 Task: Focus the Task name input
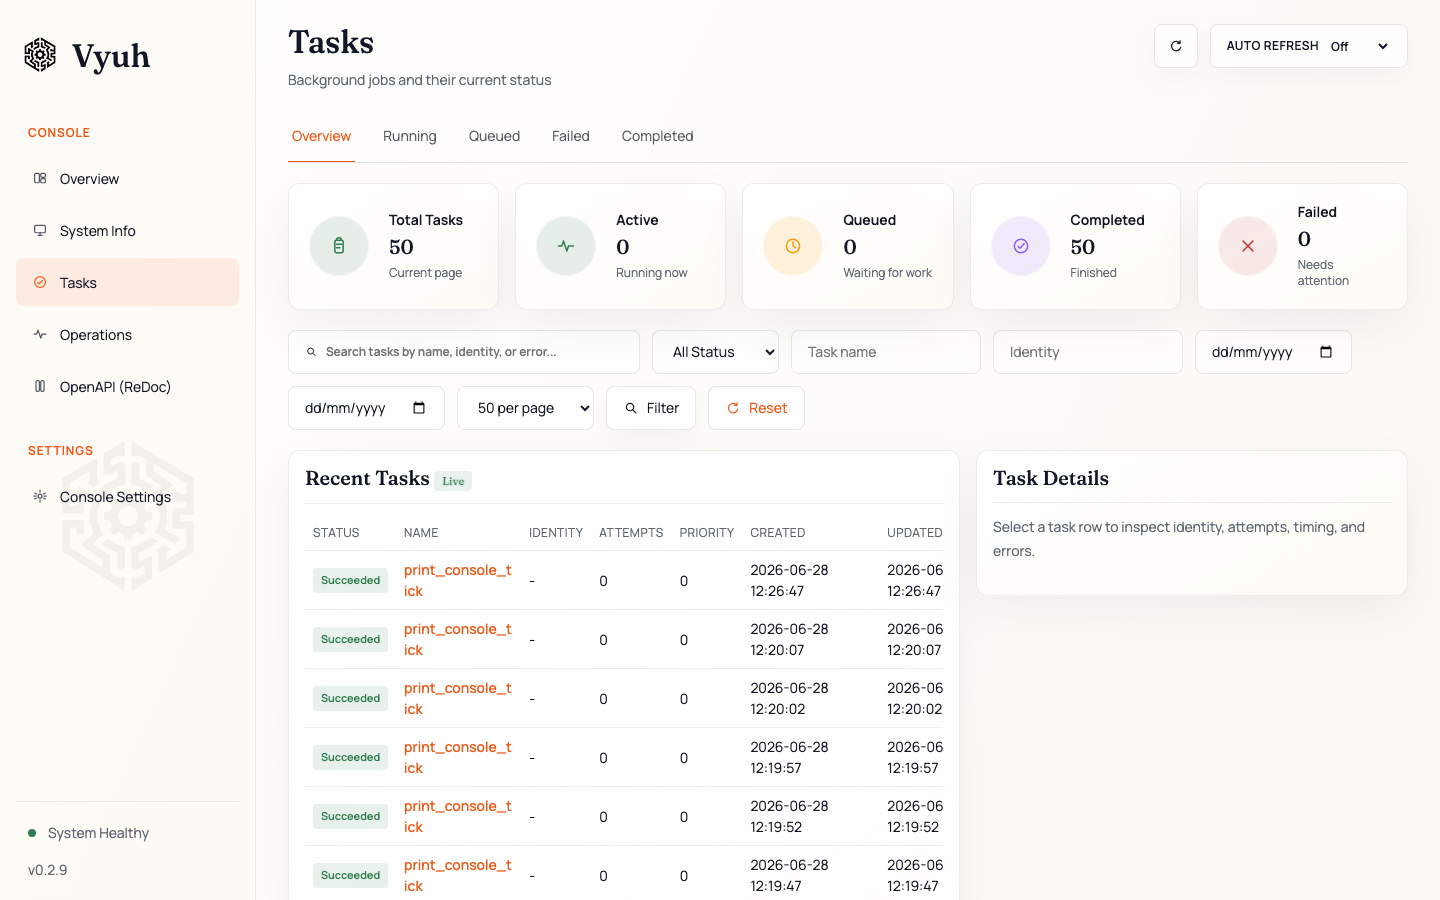pyautogui.click(x=886, y=352)
